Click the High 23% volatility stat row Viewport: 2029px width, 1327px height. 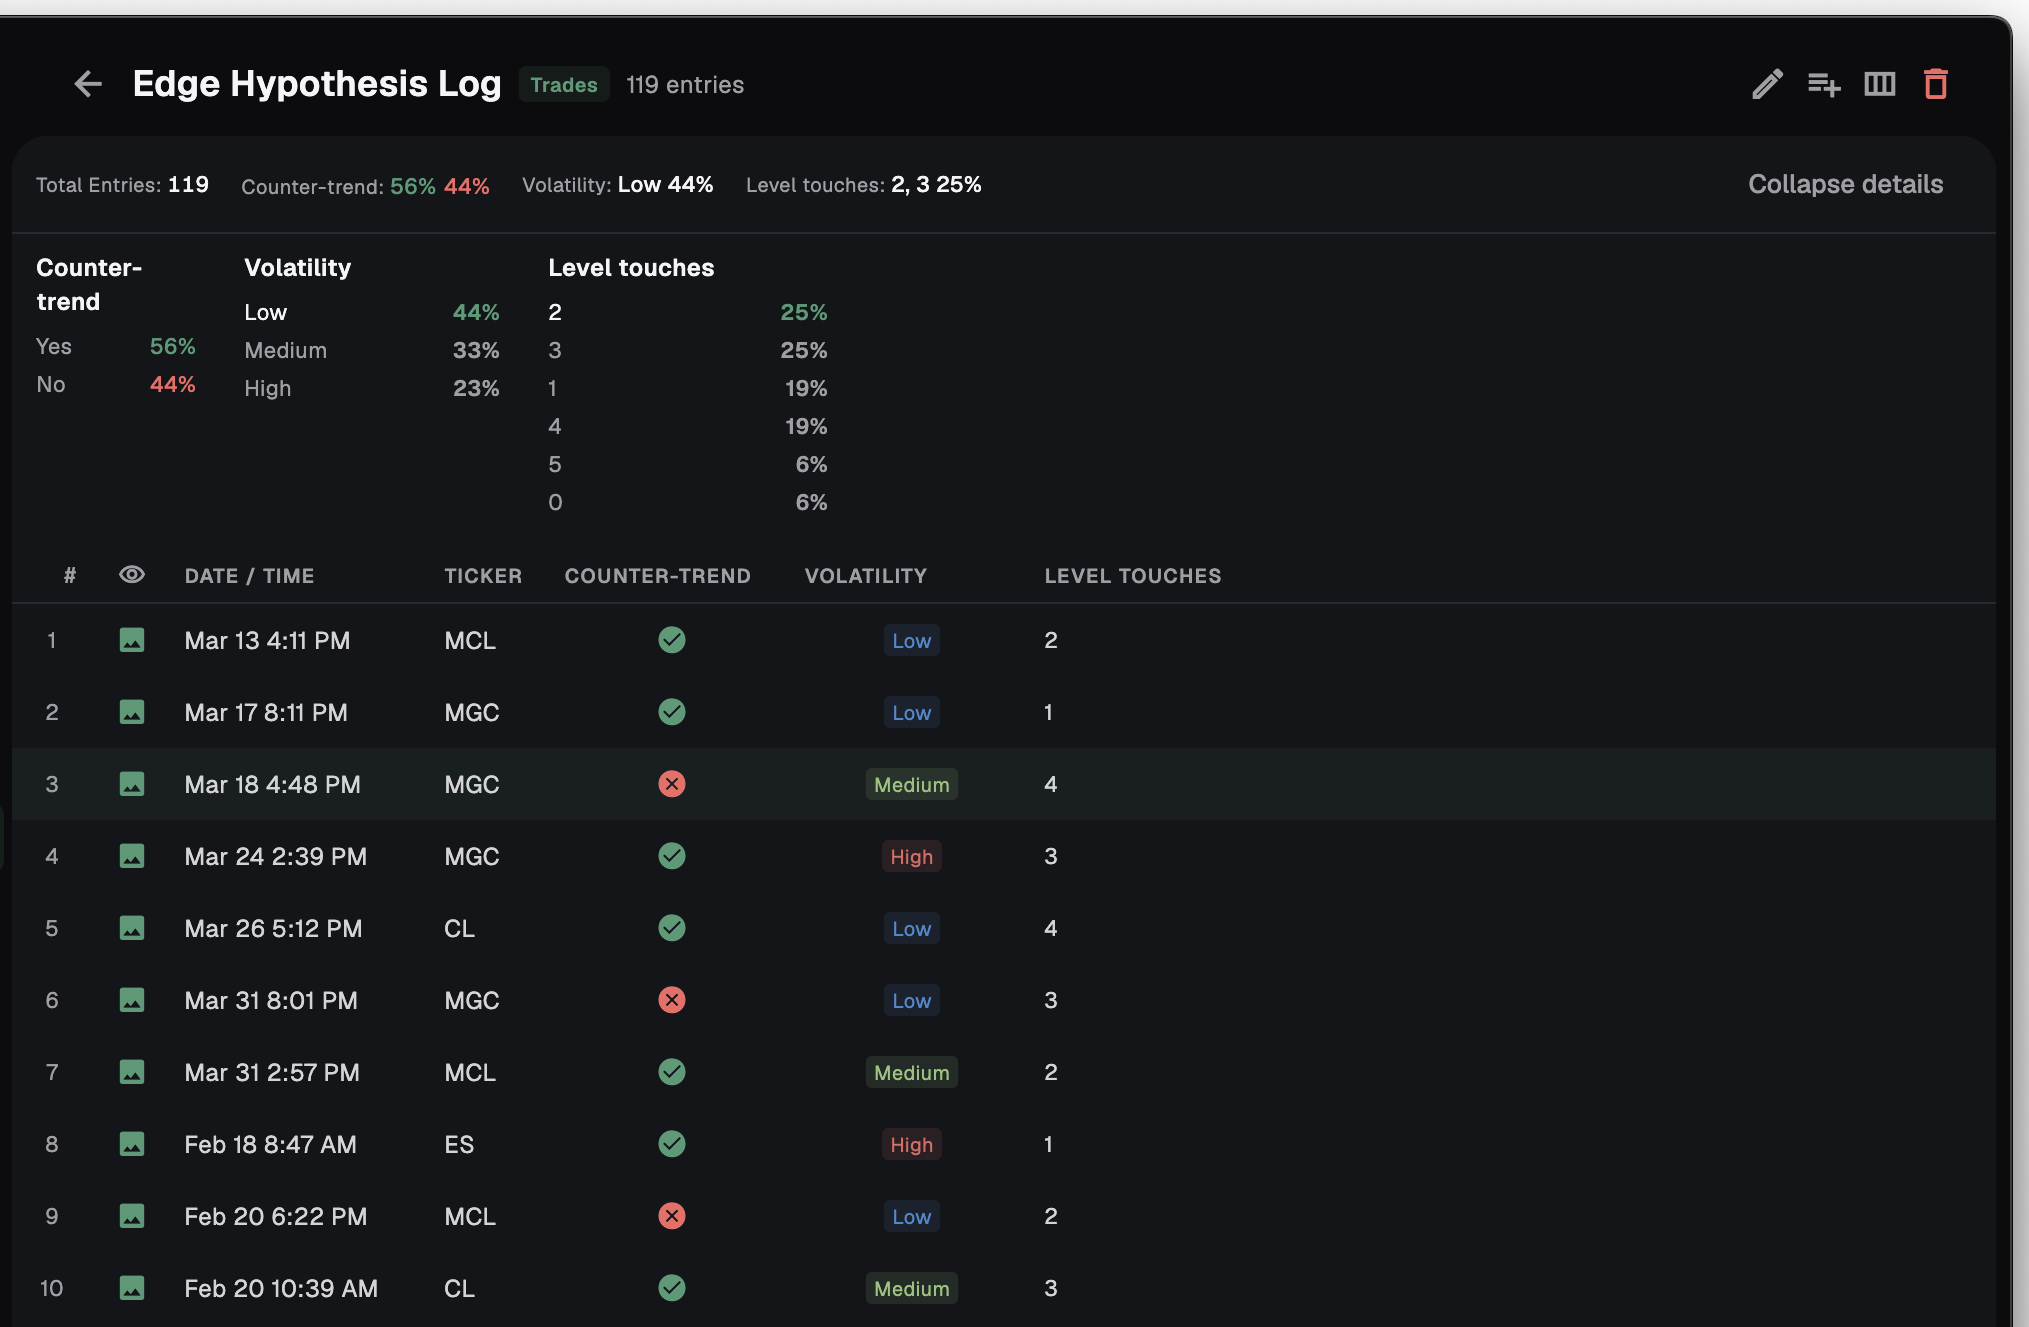coord(372,388)
